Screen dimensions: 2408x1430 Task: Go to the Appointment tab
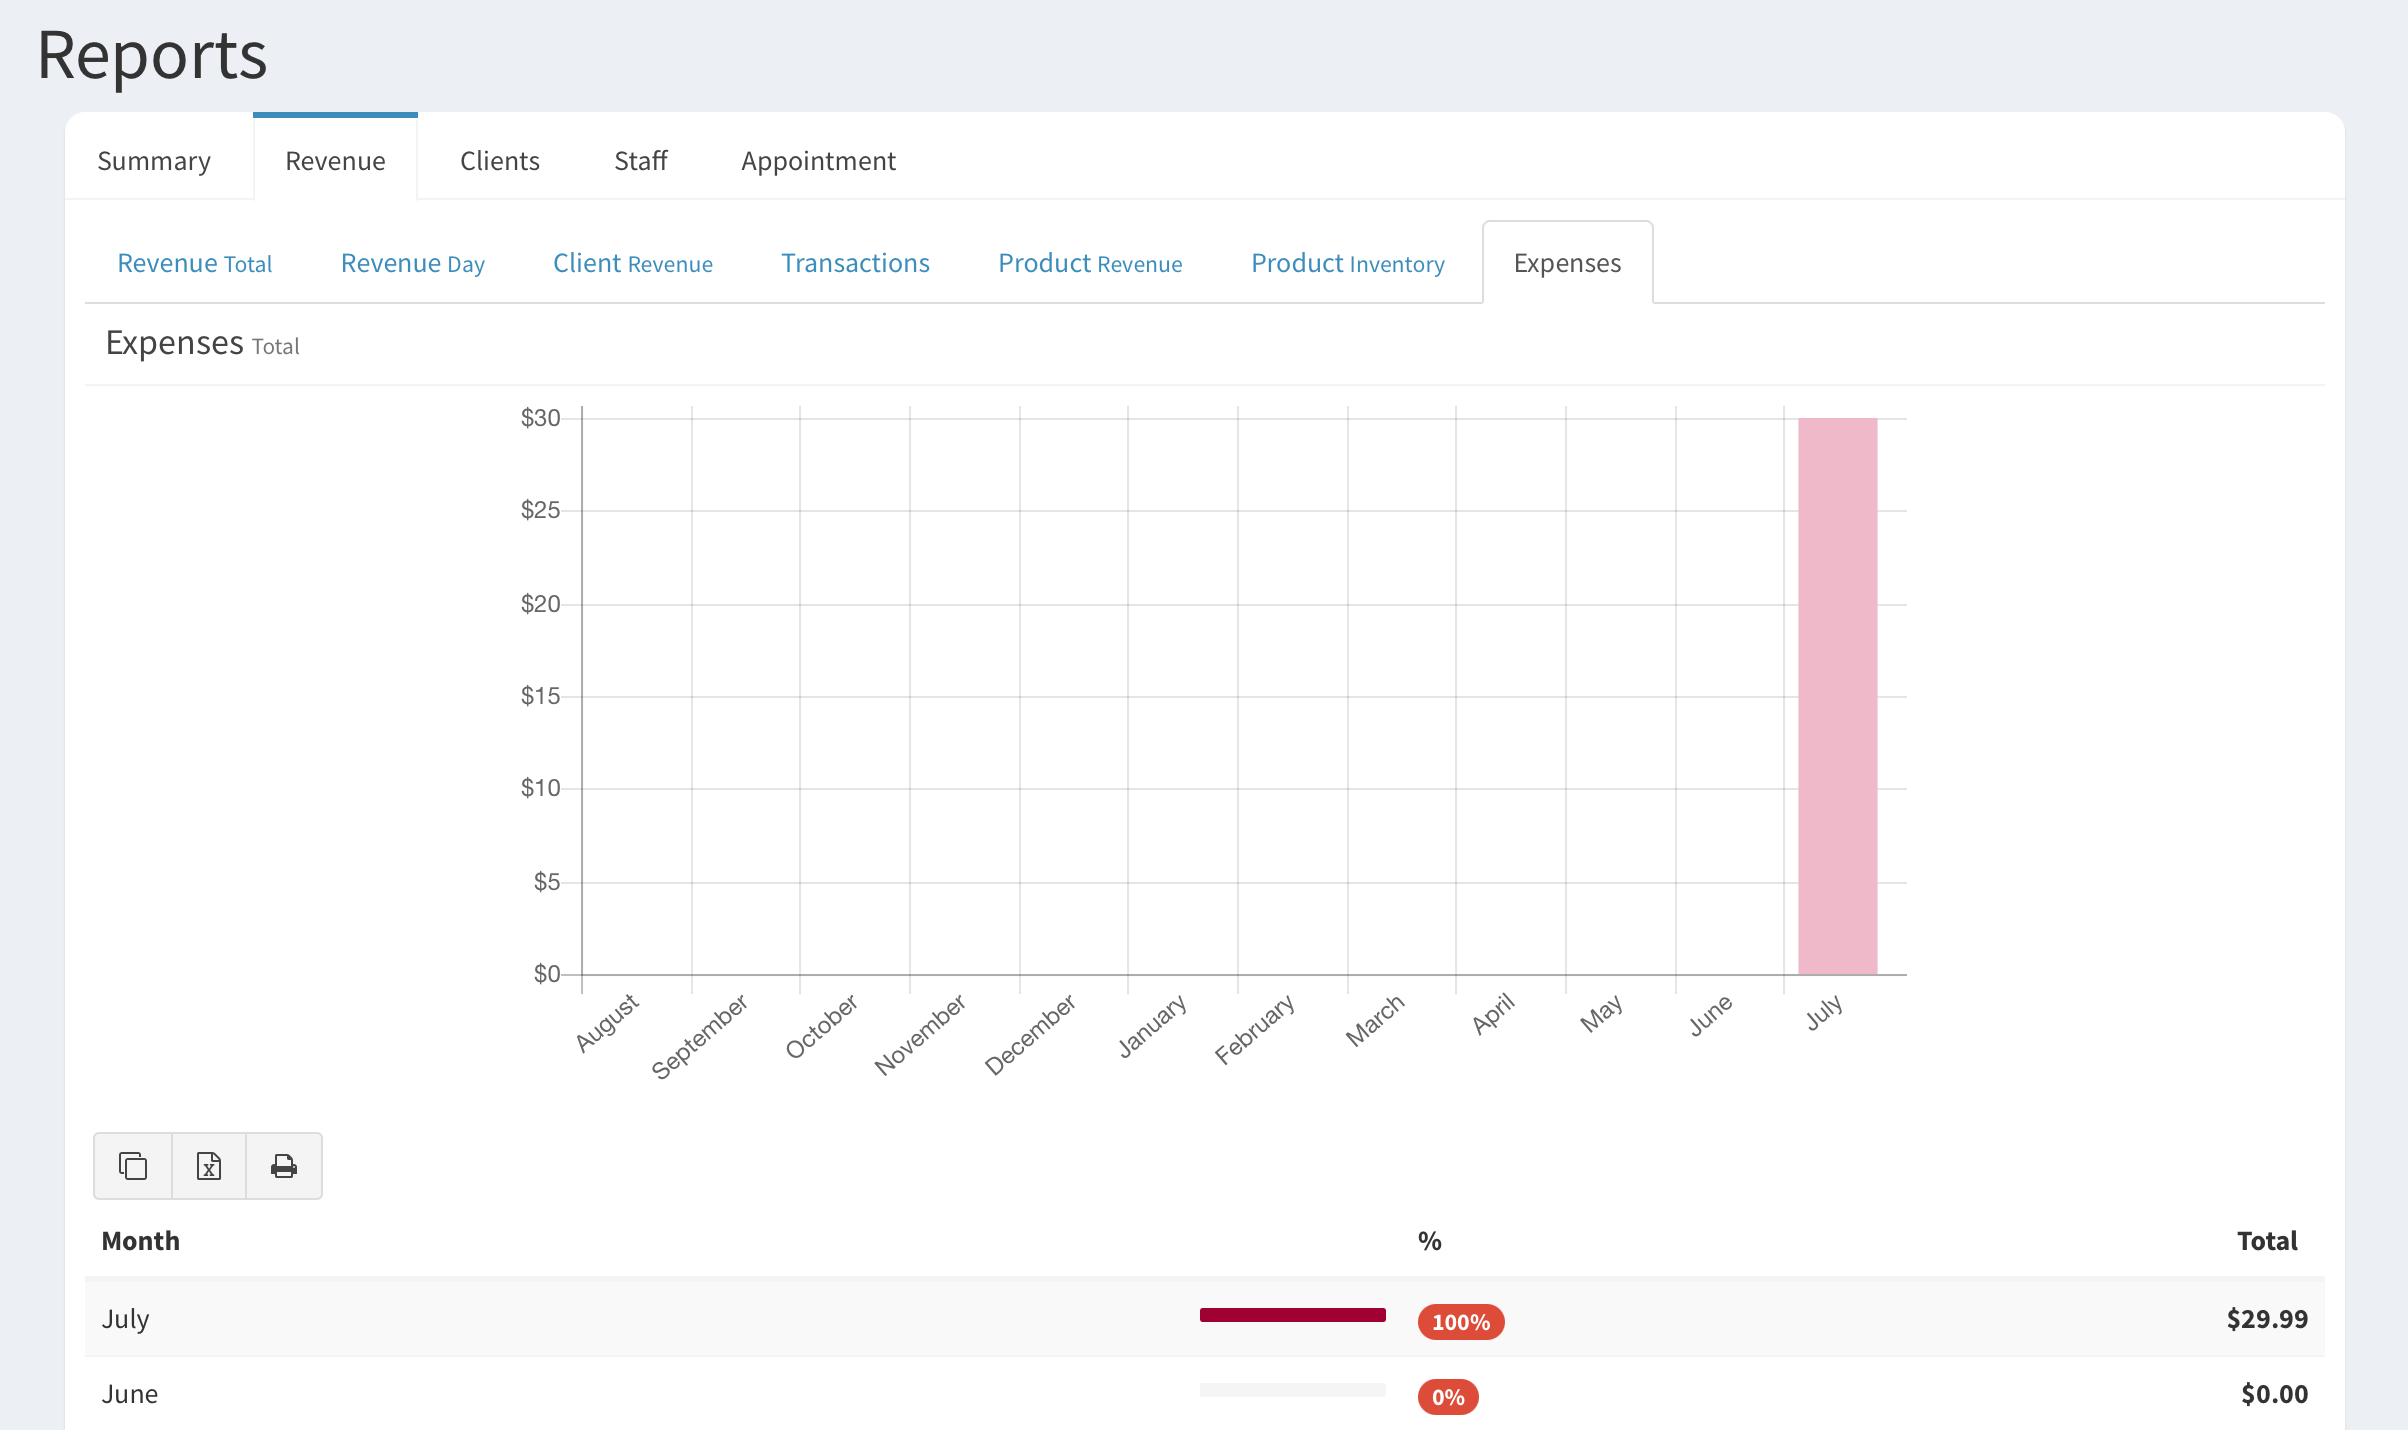click(818, 161)
